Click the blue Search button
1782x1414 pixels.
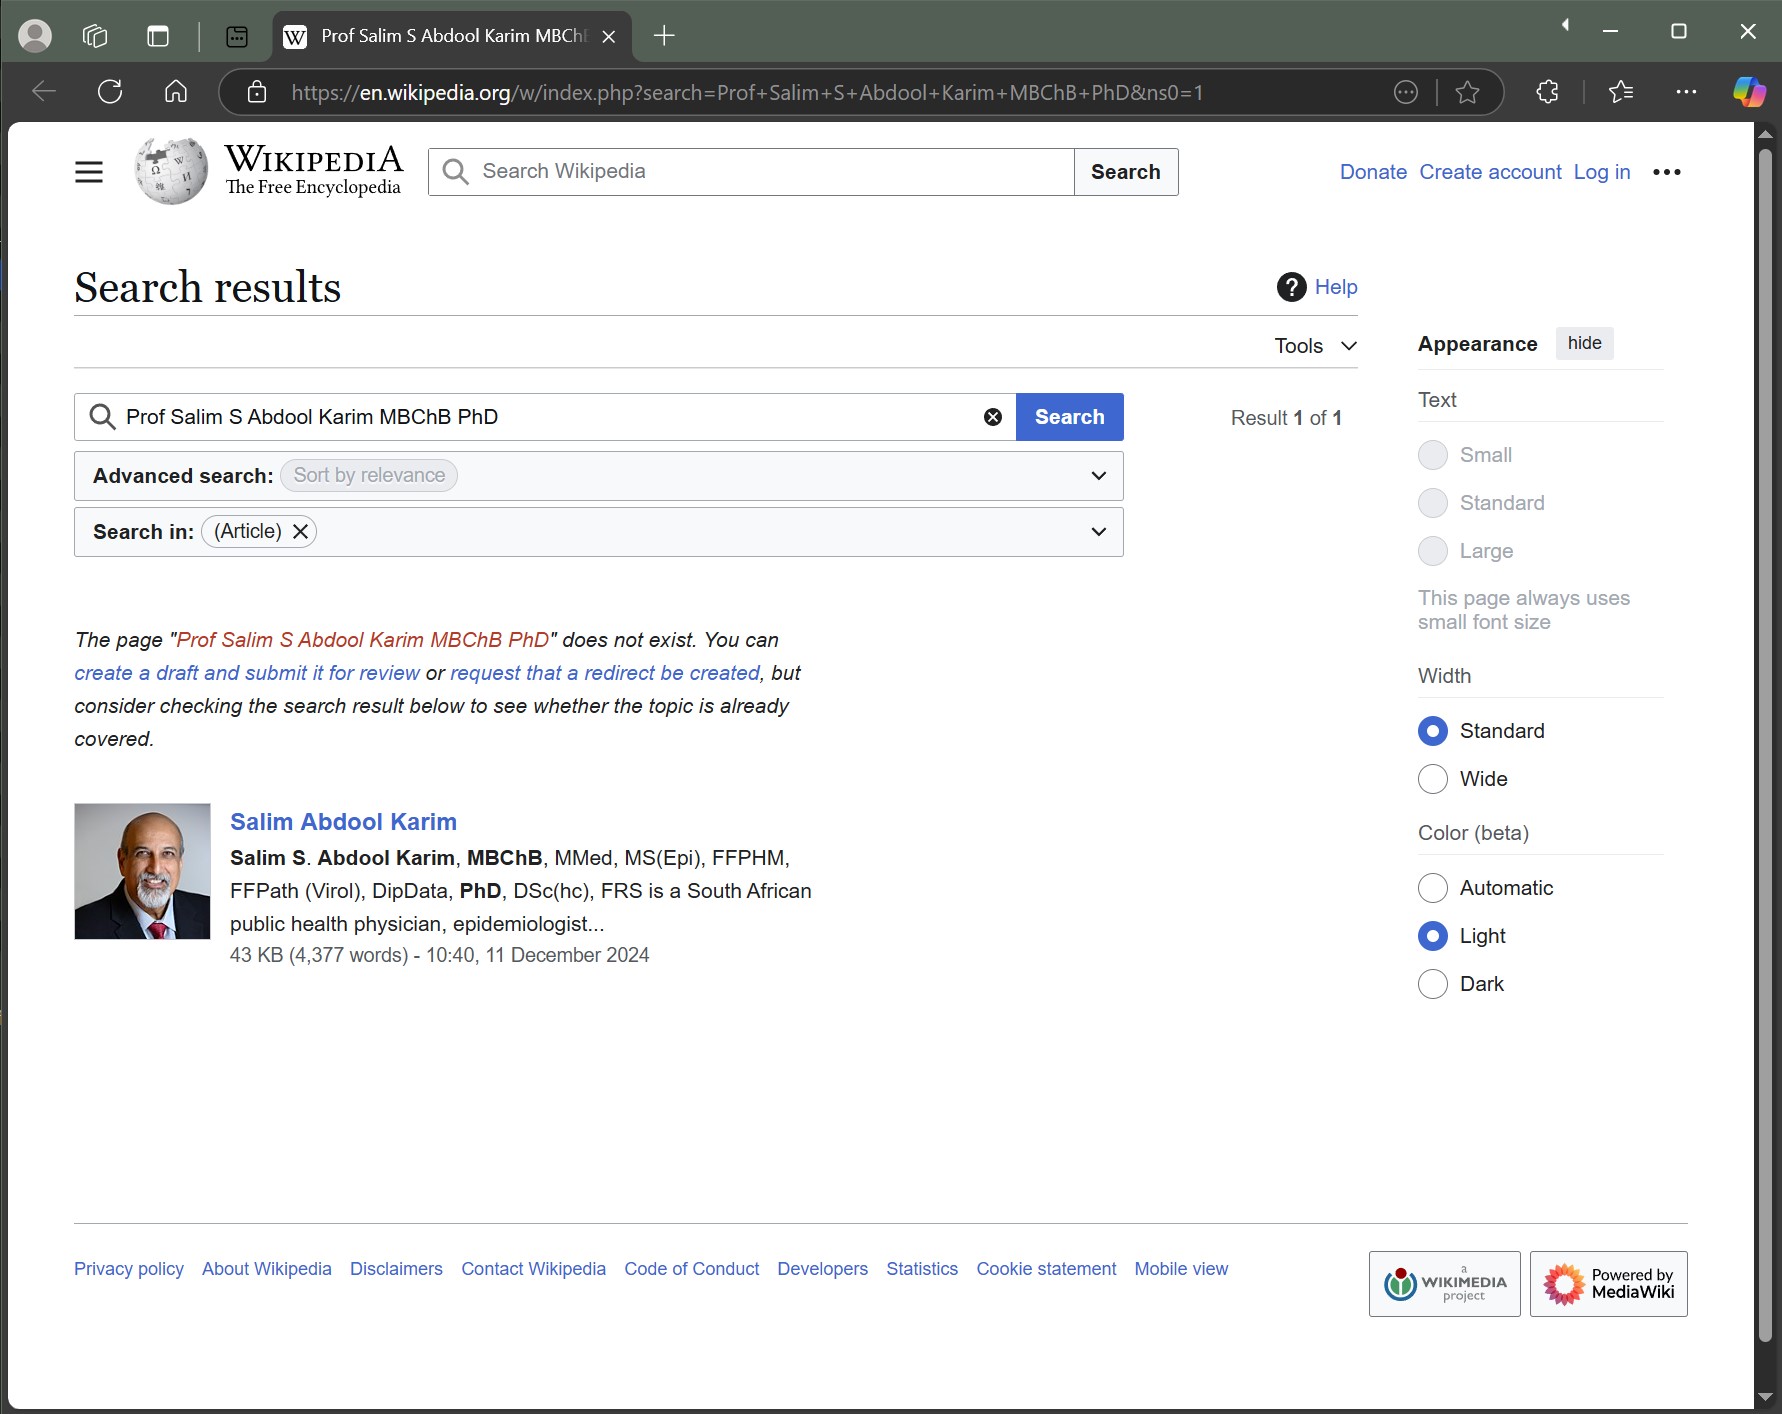pos(1070,417)
